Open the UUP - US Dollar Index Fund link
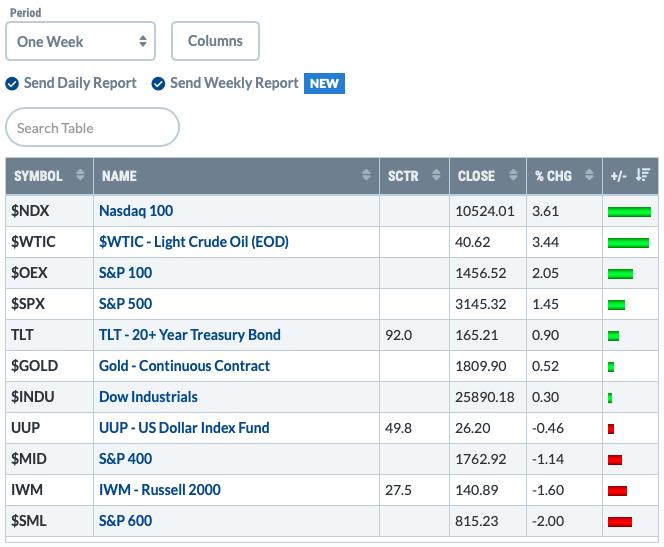 point(184,428)
